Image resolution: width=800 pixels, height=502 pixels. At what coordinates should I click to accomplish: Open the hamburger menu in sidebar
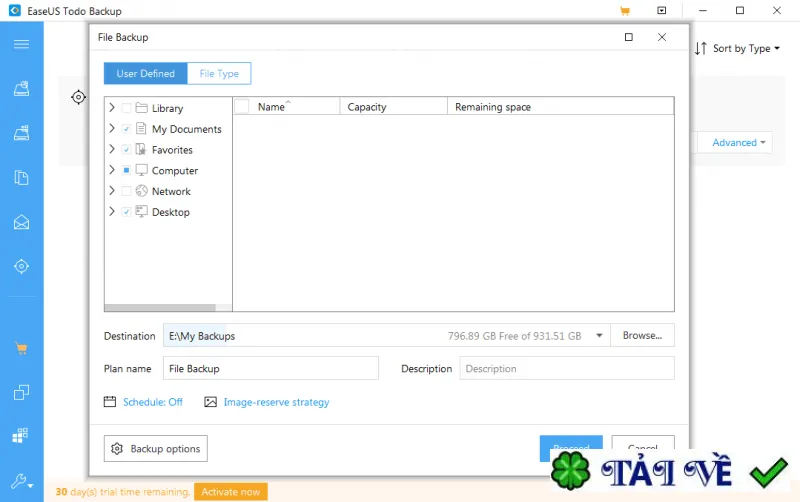tap(21, 44)
